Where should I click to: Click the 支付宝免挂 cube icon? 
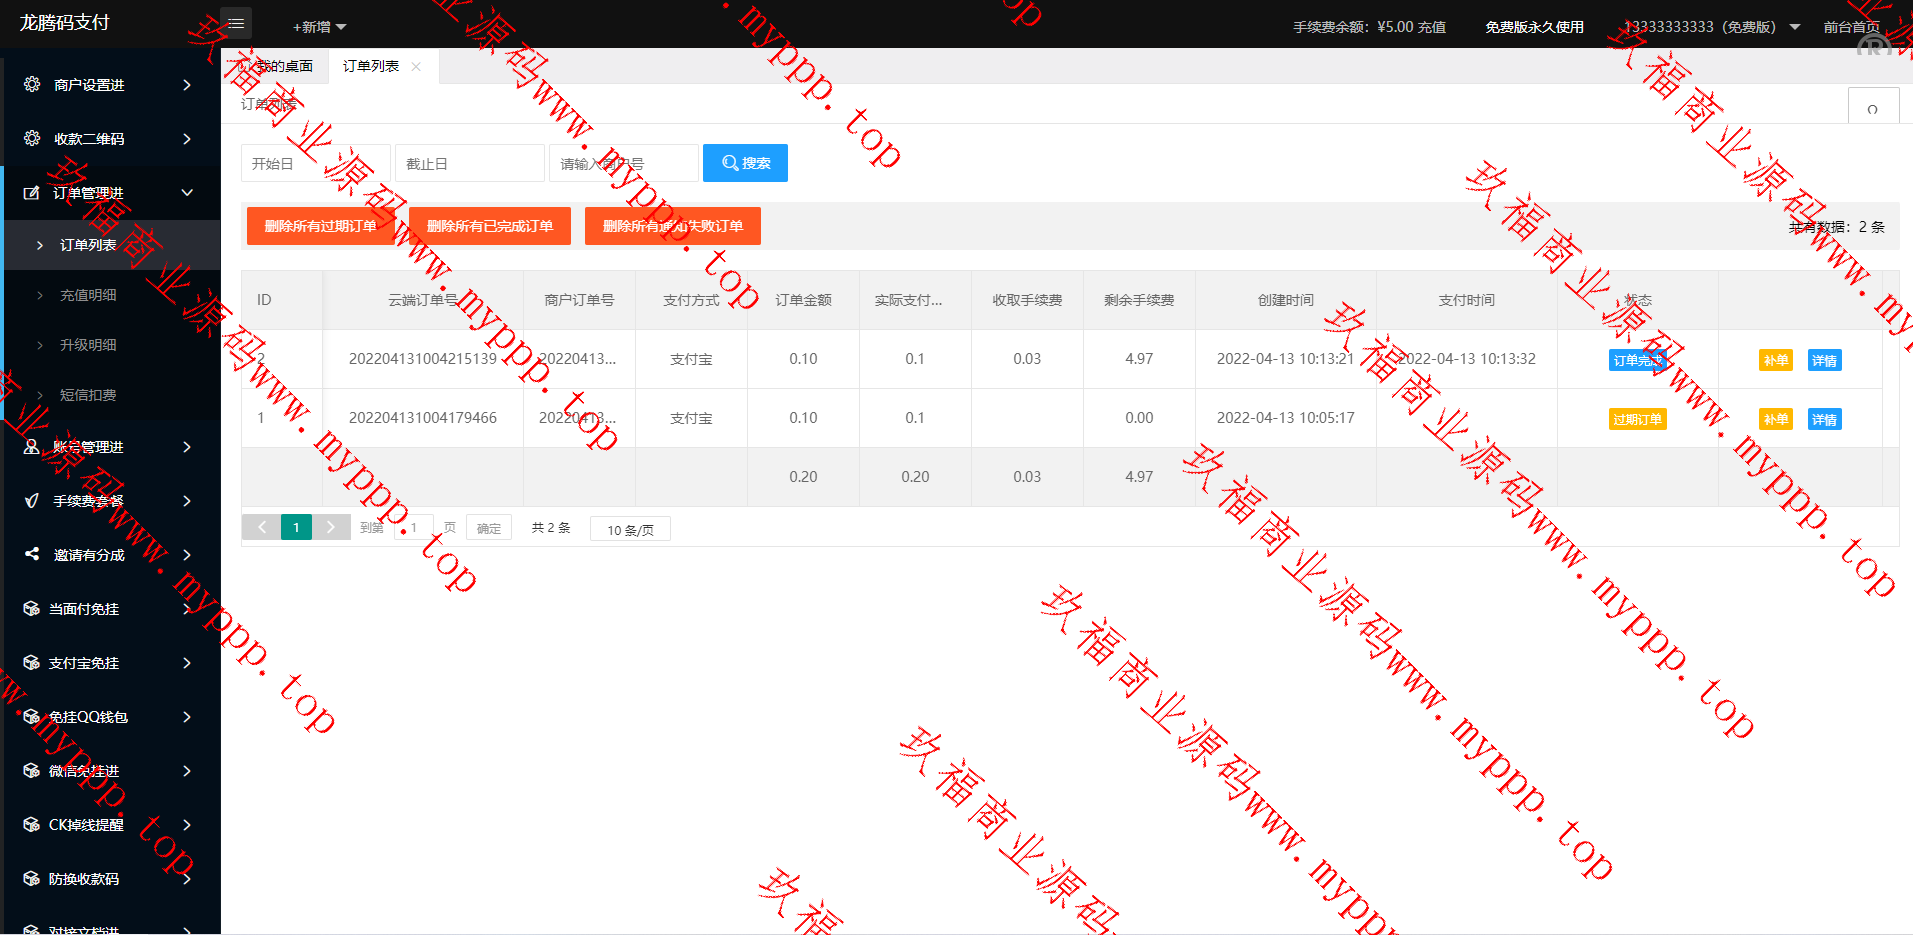[32, 663]
